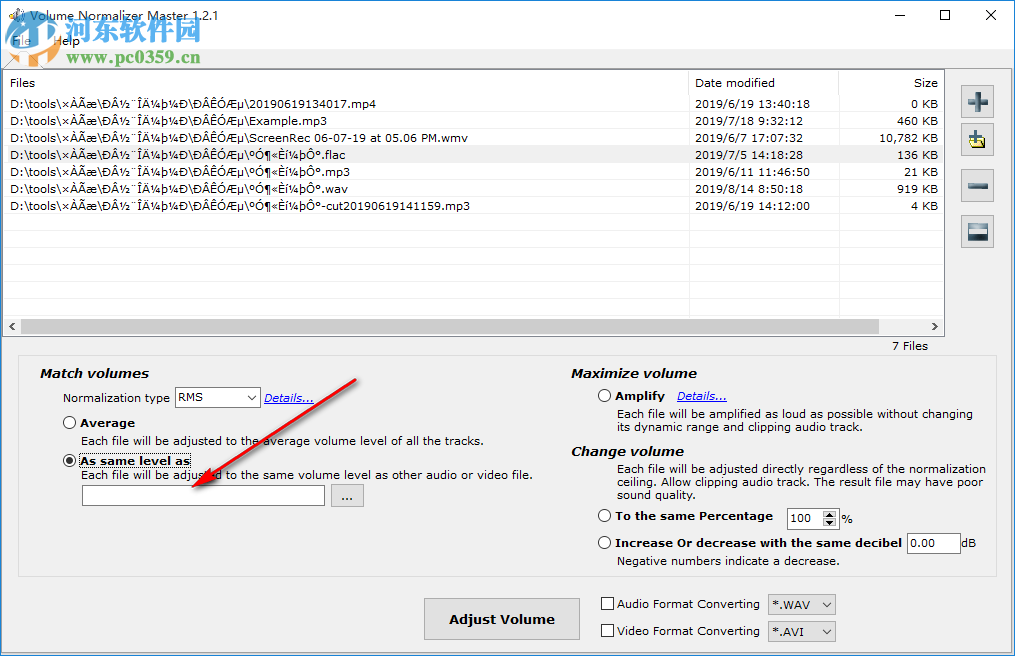
Task: Open the Help menu
Action: point(66,41)
